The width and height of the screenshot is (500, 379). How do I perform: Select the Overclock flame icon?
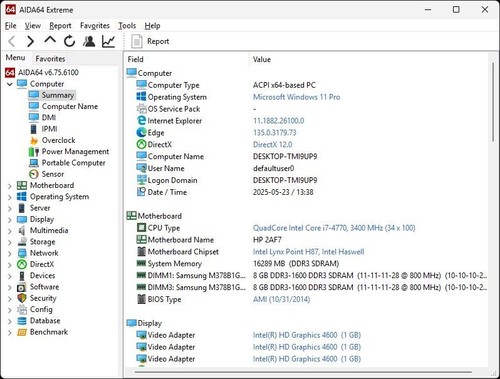(34, 140)
